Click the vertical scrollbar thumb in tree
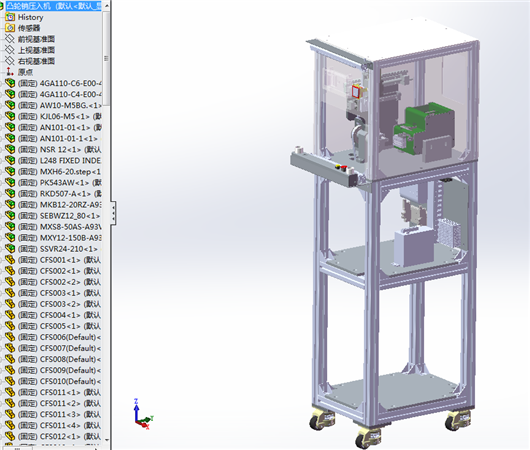The height and width of the screenshot is (450, 530). (x=106, y=58)
